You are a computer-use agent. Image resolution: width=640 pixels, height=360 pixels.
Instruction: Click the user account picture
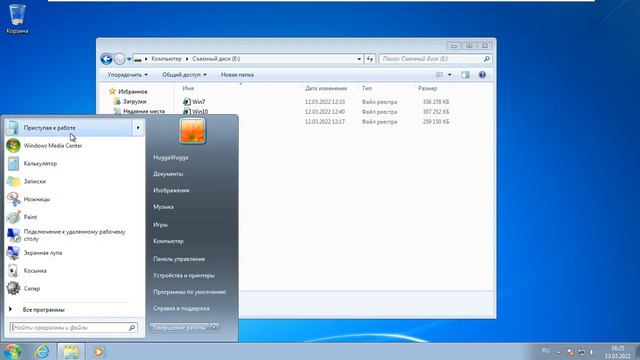pos(192,131)
